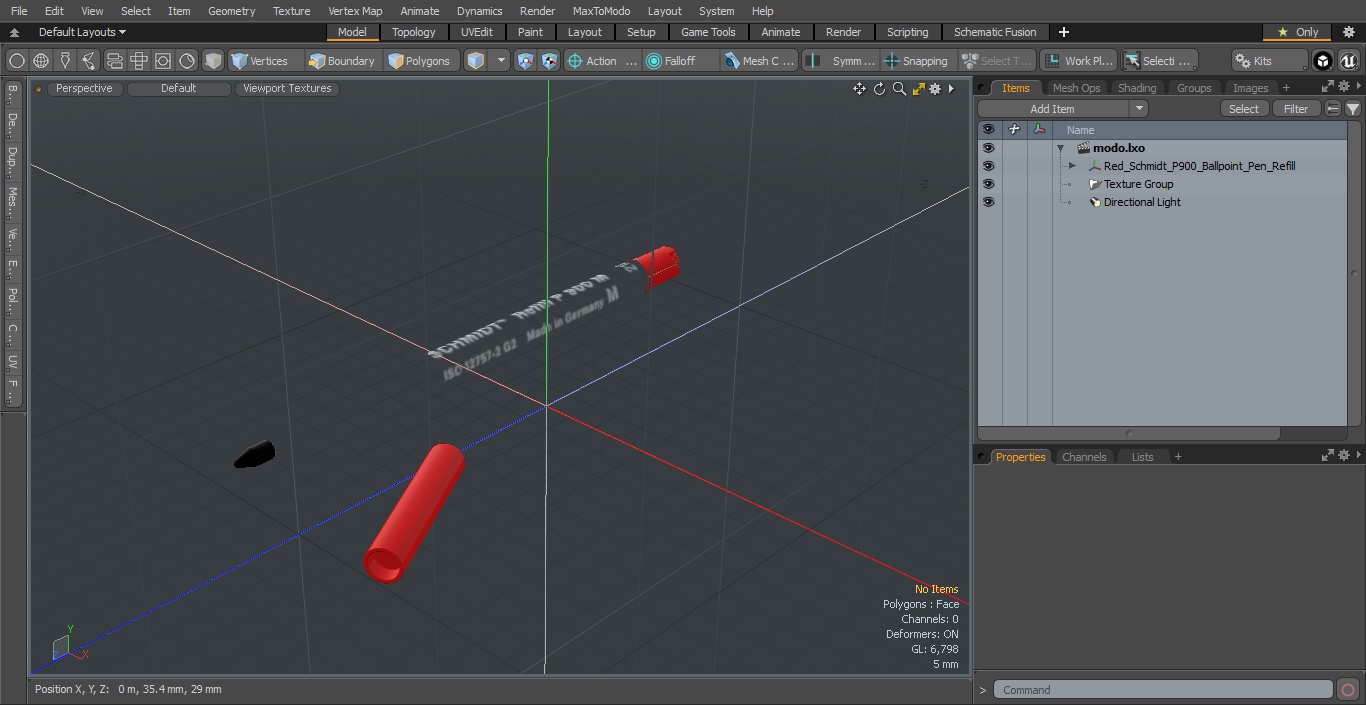
Task: Switch to Polygons selection mode
Action: coord(422,61)
